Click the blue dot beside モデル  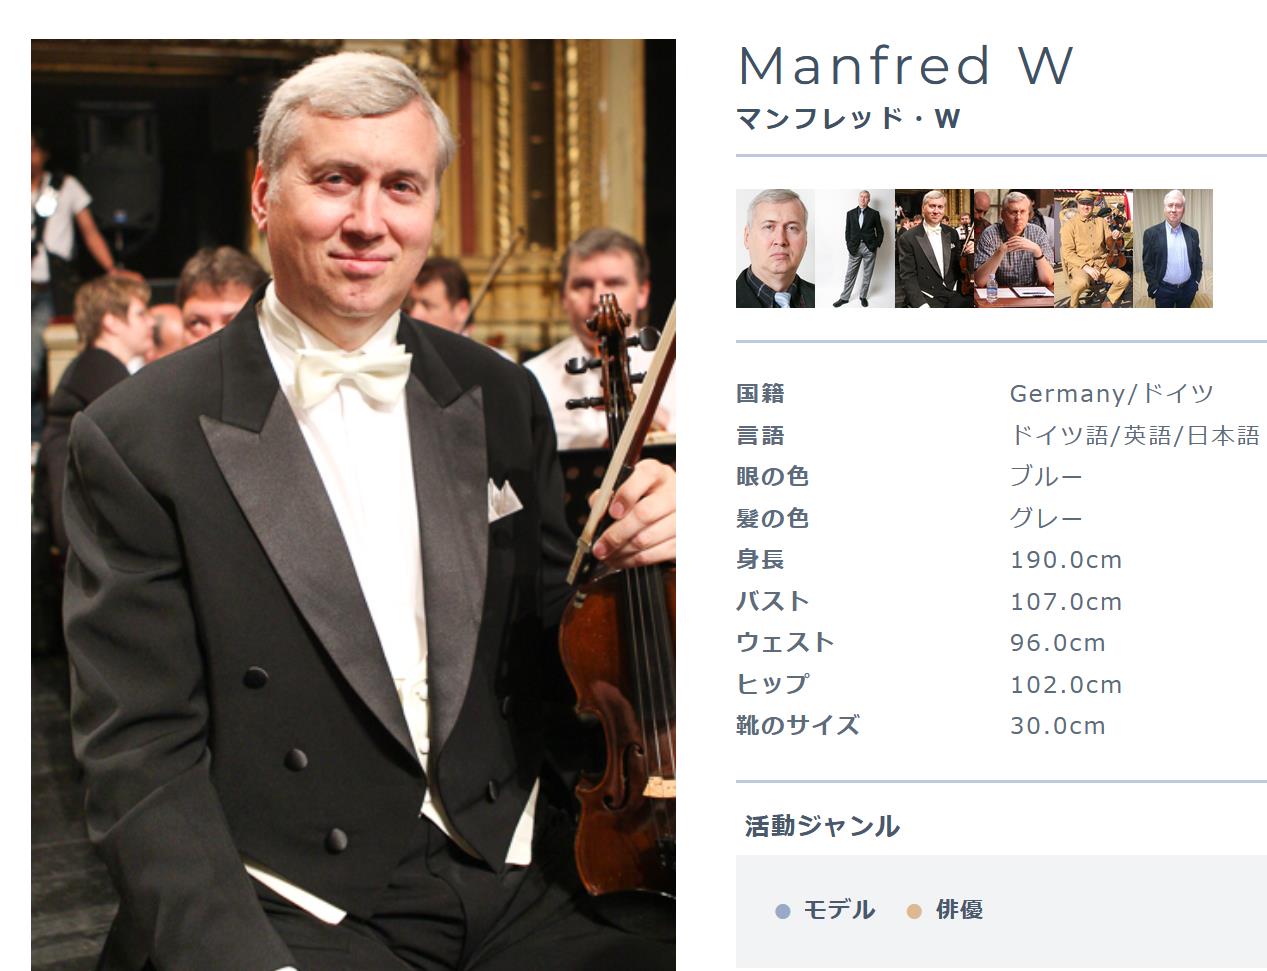(783, 911)
